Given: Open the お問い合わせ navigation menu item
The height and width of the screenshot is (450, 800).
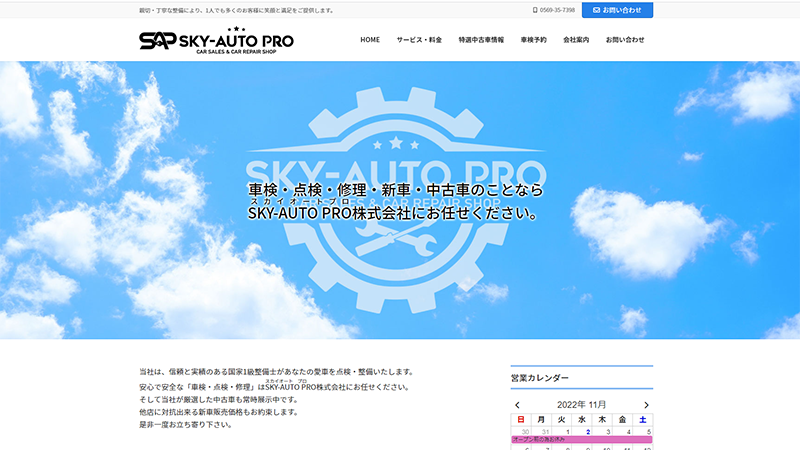Looking at the screenshot, I should pyautogui.click(x=625, y=40).
